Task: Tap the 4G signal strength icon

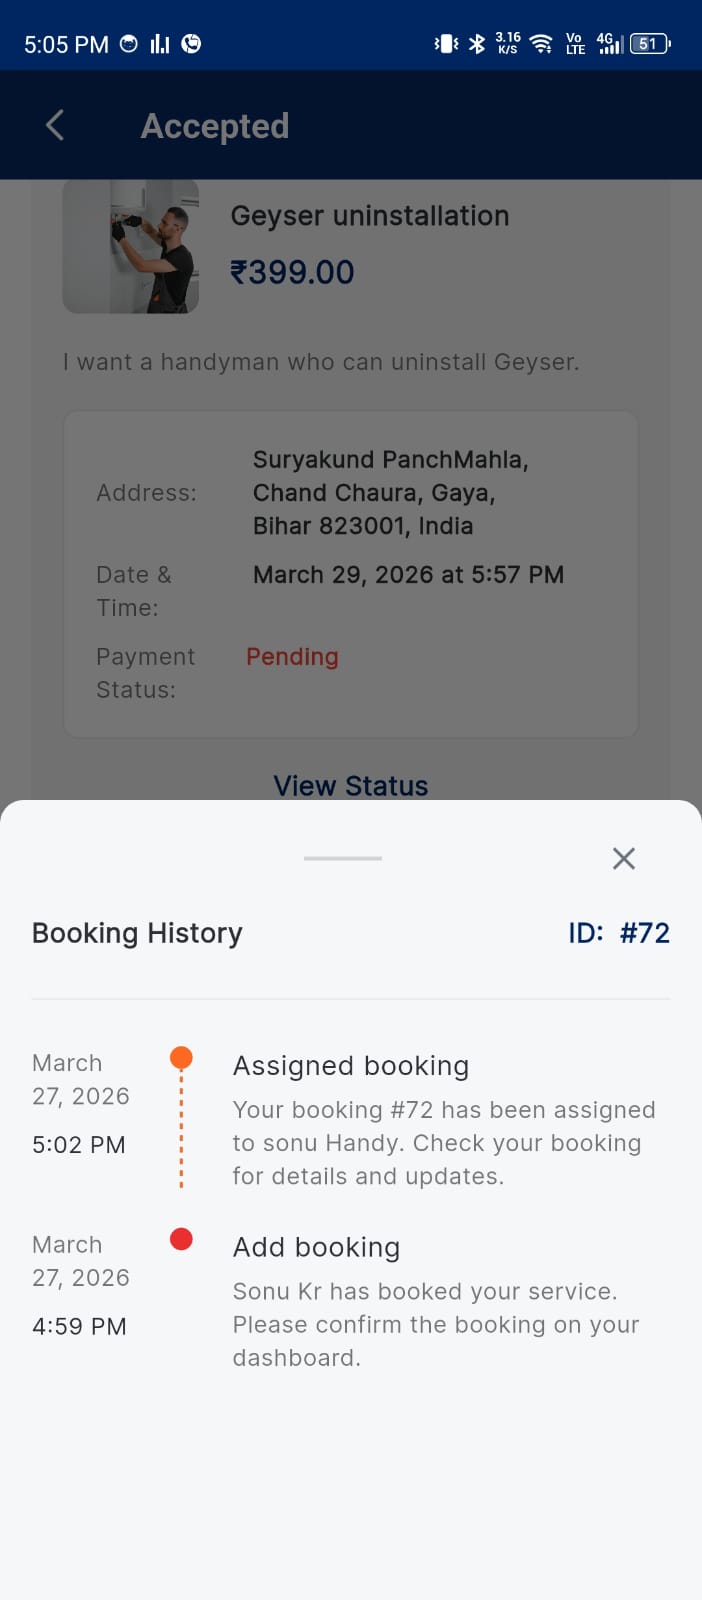Action: (609, 44)
